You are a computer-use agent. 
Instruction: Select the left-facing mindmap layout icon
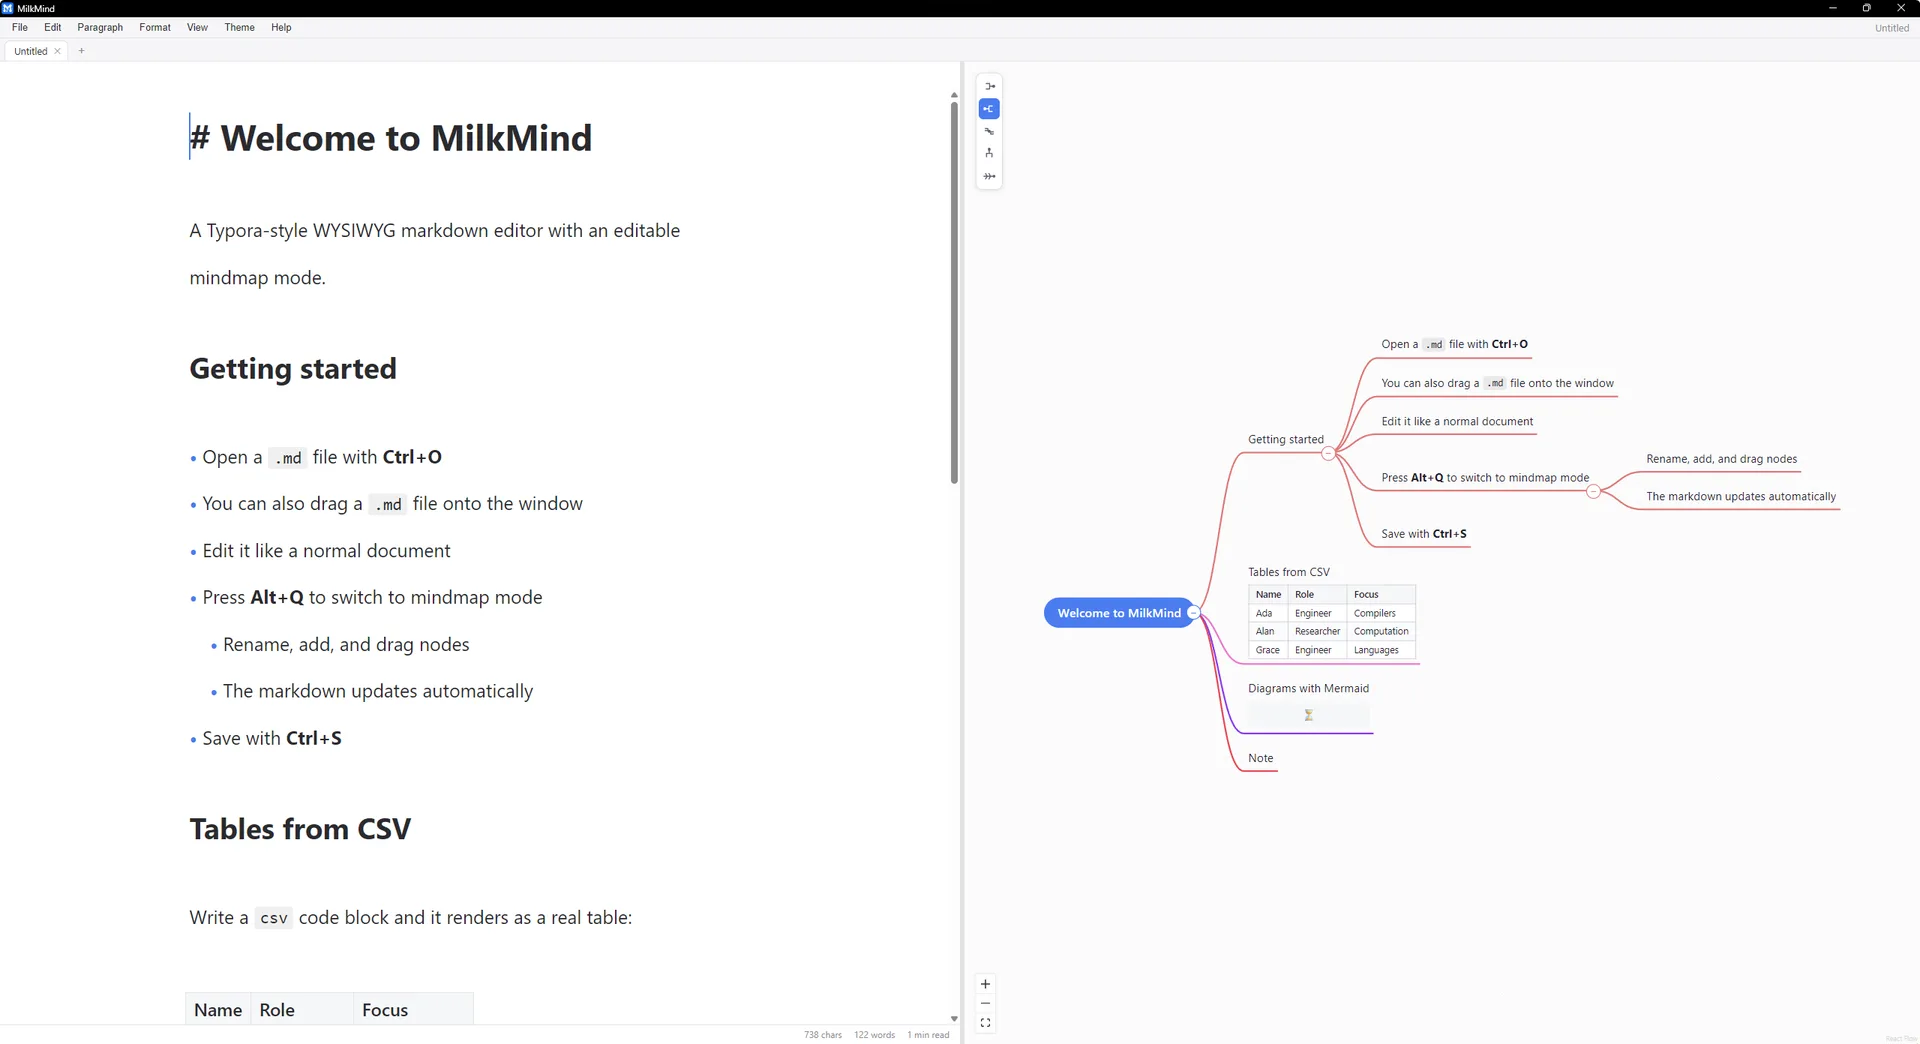(x=989, y=86)
